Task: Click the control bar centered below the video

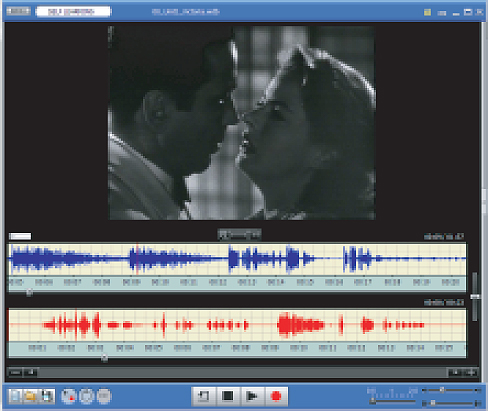Action: (239, 235)
